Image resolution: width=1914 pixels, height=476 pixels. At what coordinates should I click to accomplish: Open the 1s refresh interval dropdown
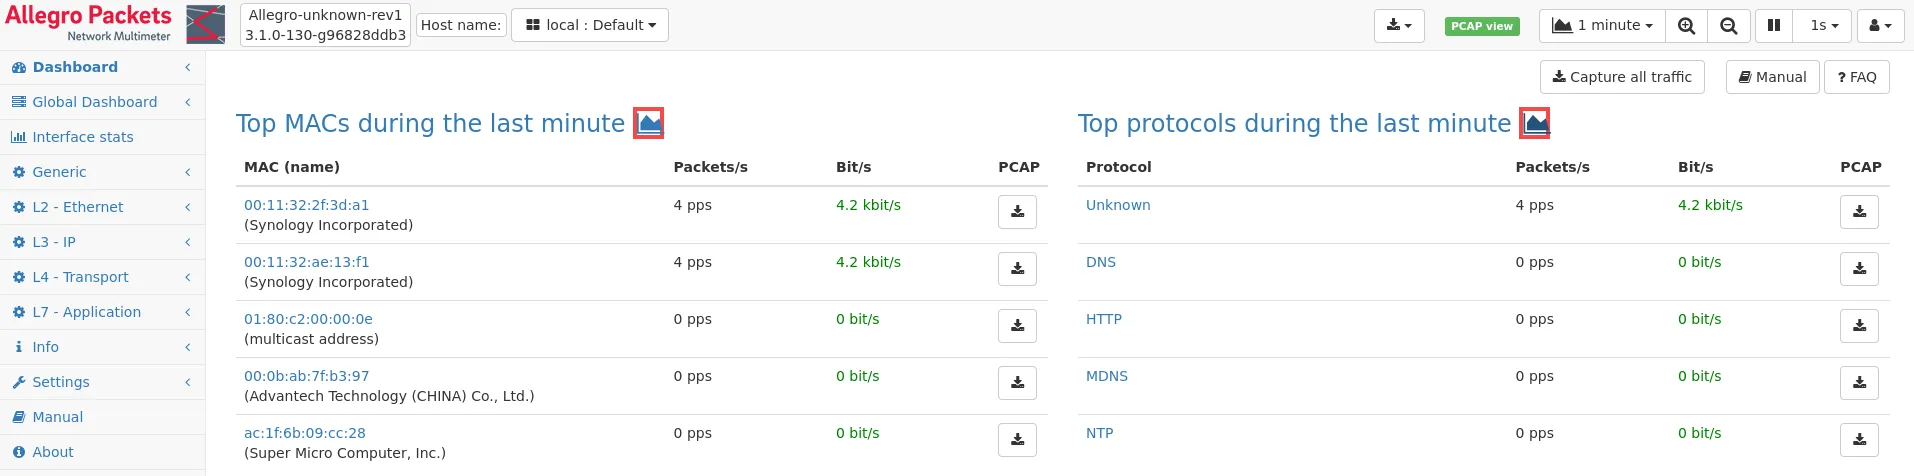click(1824, 26)
